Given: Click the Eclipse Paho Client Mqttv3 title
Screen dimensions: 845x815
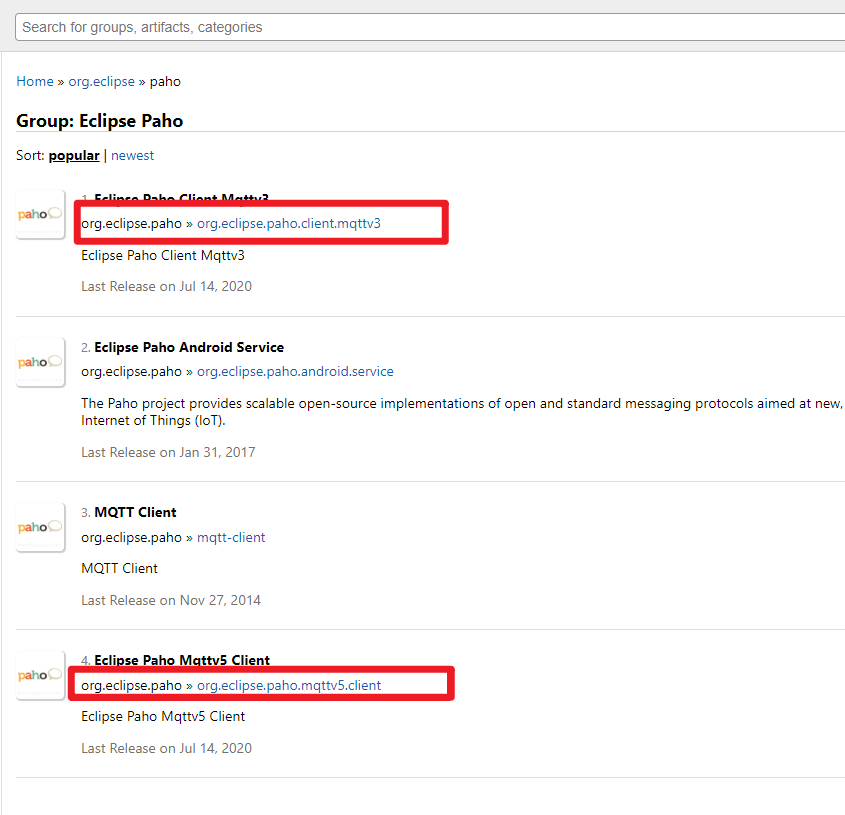Looking at the screenshot, I should click(x=183, y=198).
